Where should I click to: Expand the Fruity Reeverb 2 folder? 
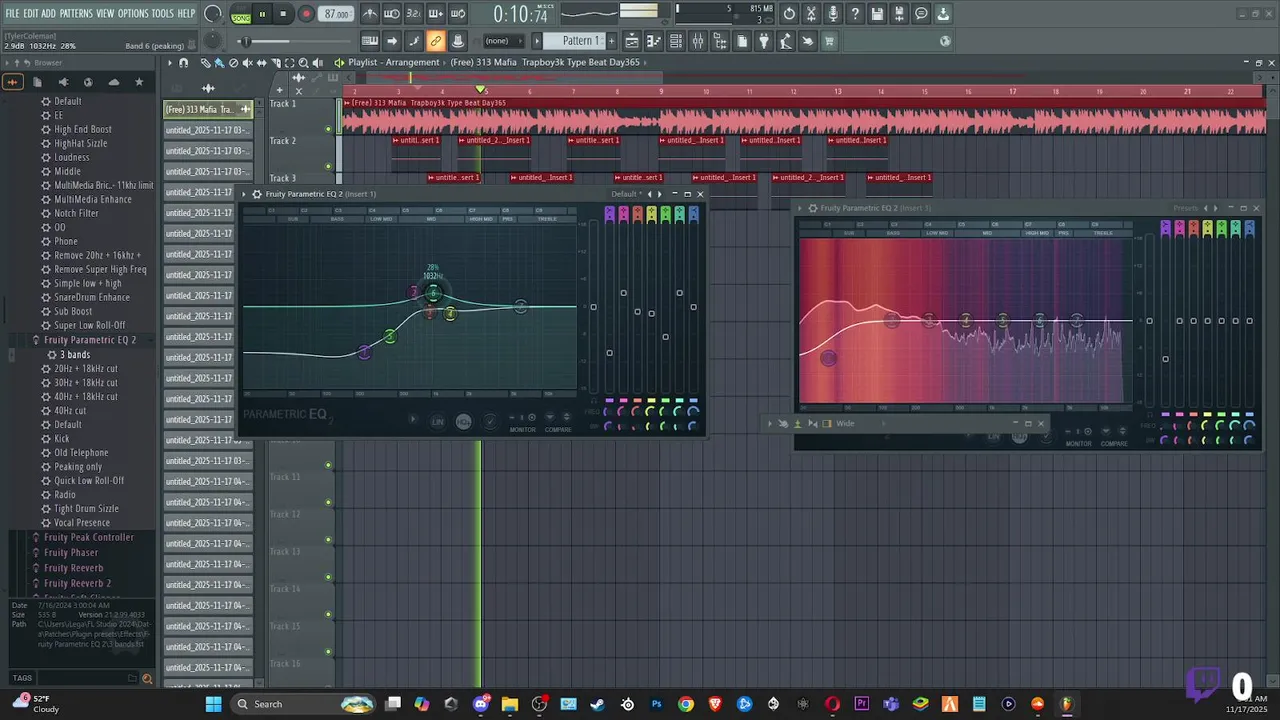coord(77,583)
